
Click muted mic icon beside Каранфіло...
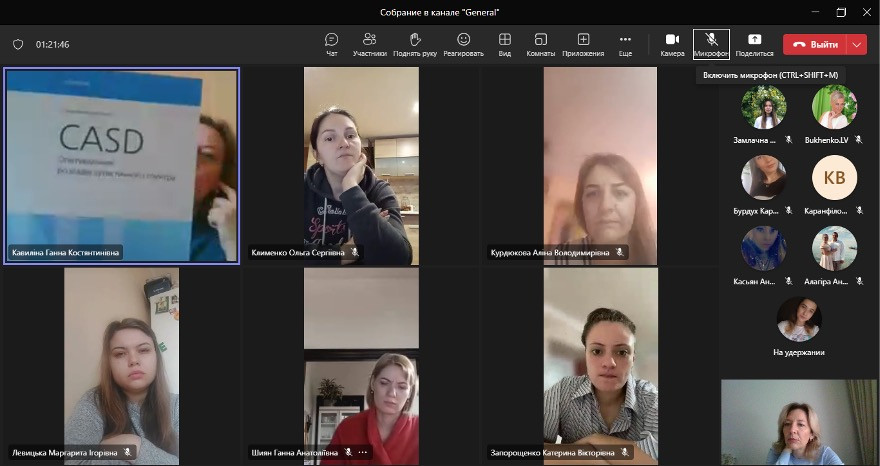pos(859,211)
